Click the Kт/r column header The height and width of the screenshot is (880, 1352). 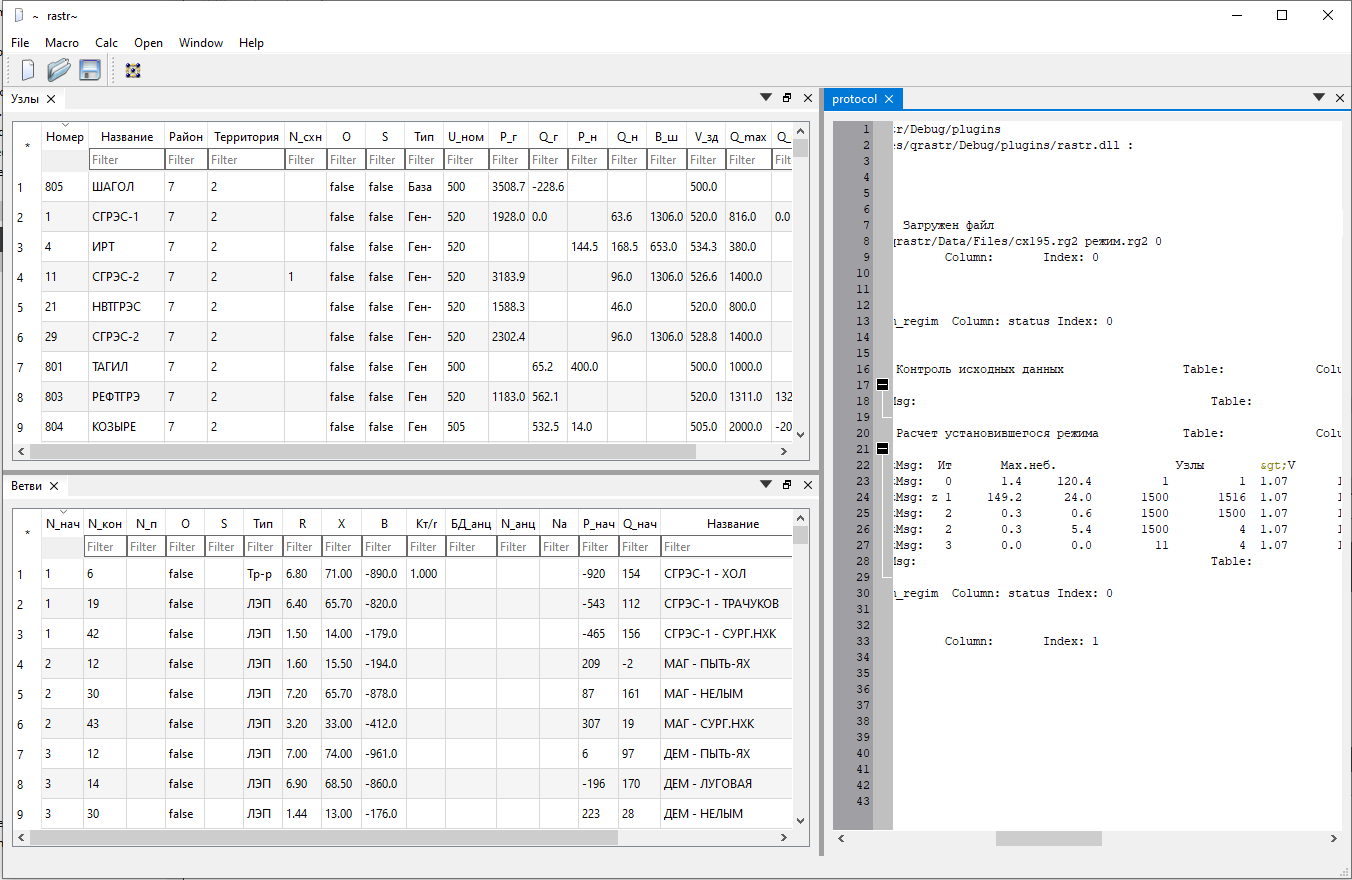[x=426, y=524]
